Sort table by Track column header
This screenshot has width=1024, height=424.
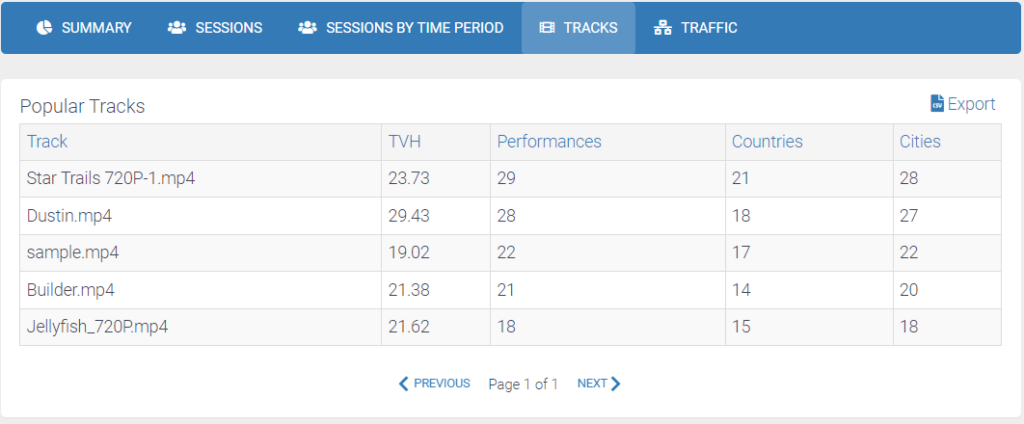click(47, 142)
